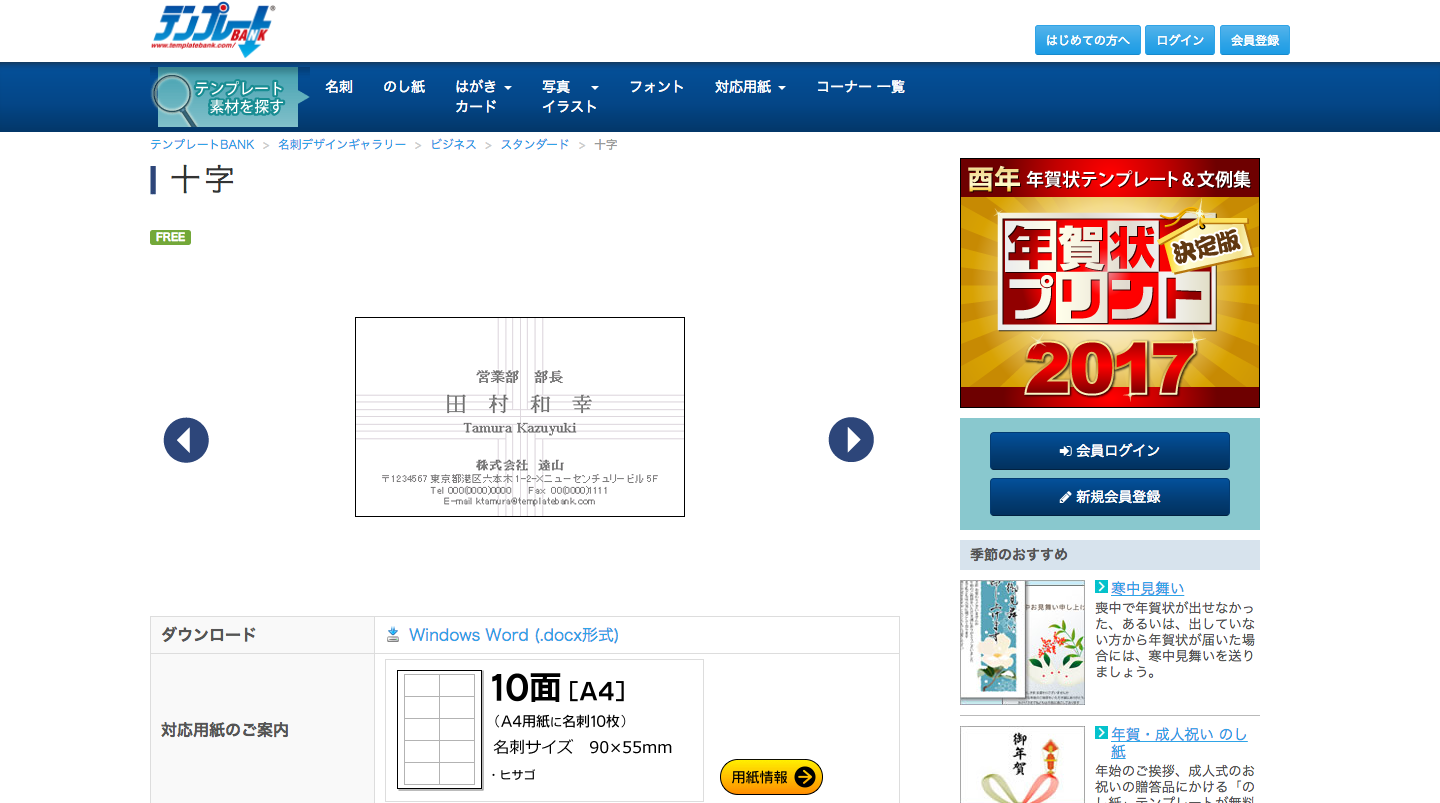Viewport: 1440px width, 803px height.
Task: Click the 対応用紙のご案内 table label
Action: pyautogui.click(x=225, y=730)
